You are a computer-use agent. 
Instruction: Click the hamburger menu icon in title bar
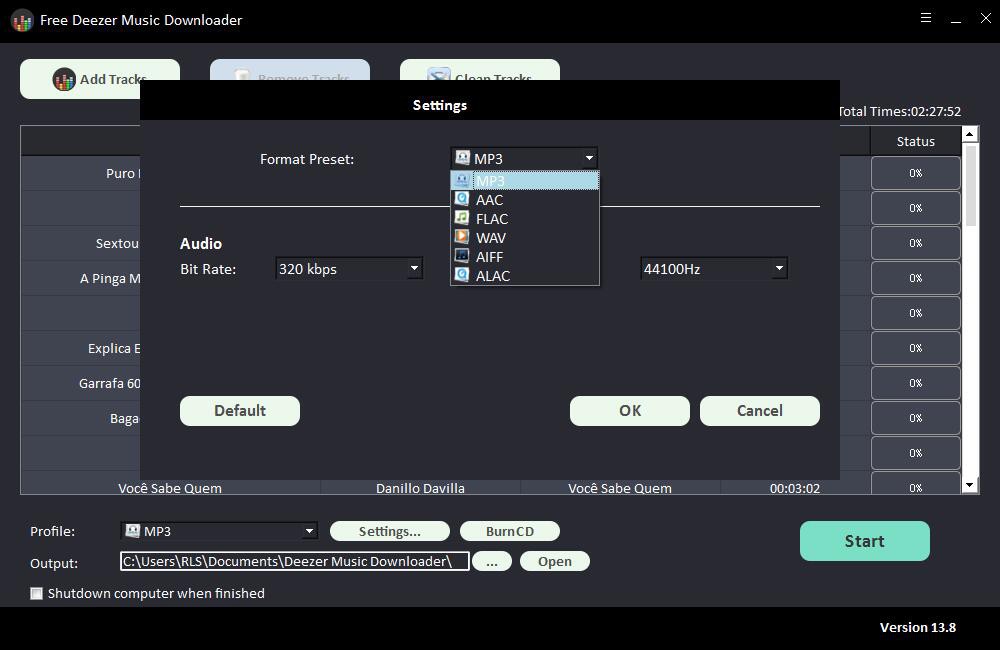pos(926,18)
